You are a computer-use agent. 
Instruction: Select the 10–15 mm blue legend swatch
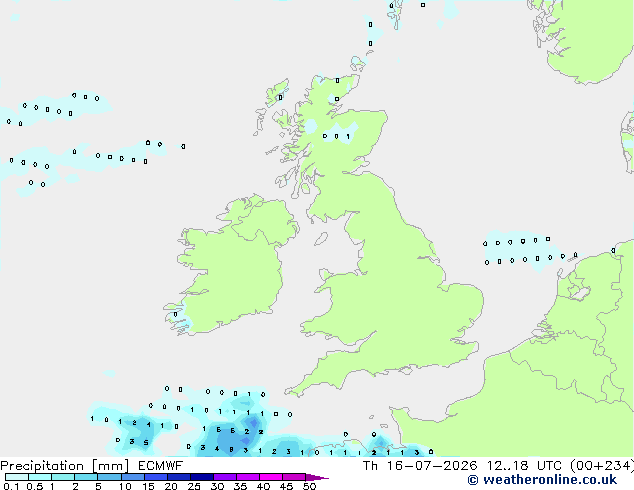[x=133, y=477]
